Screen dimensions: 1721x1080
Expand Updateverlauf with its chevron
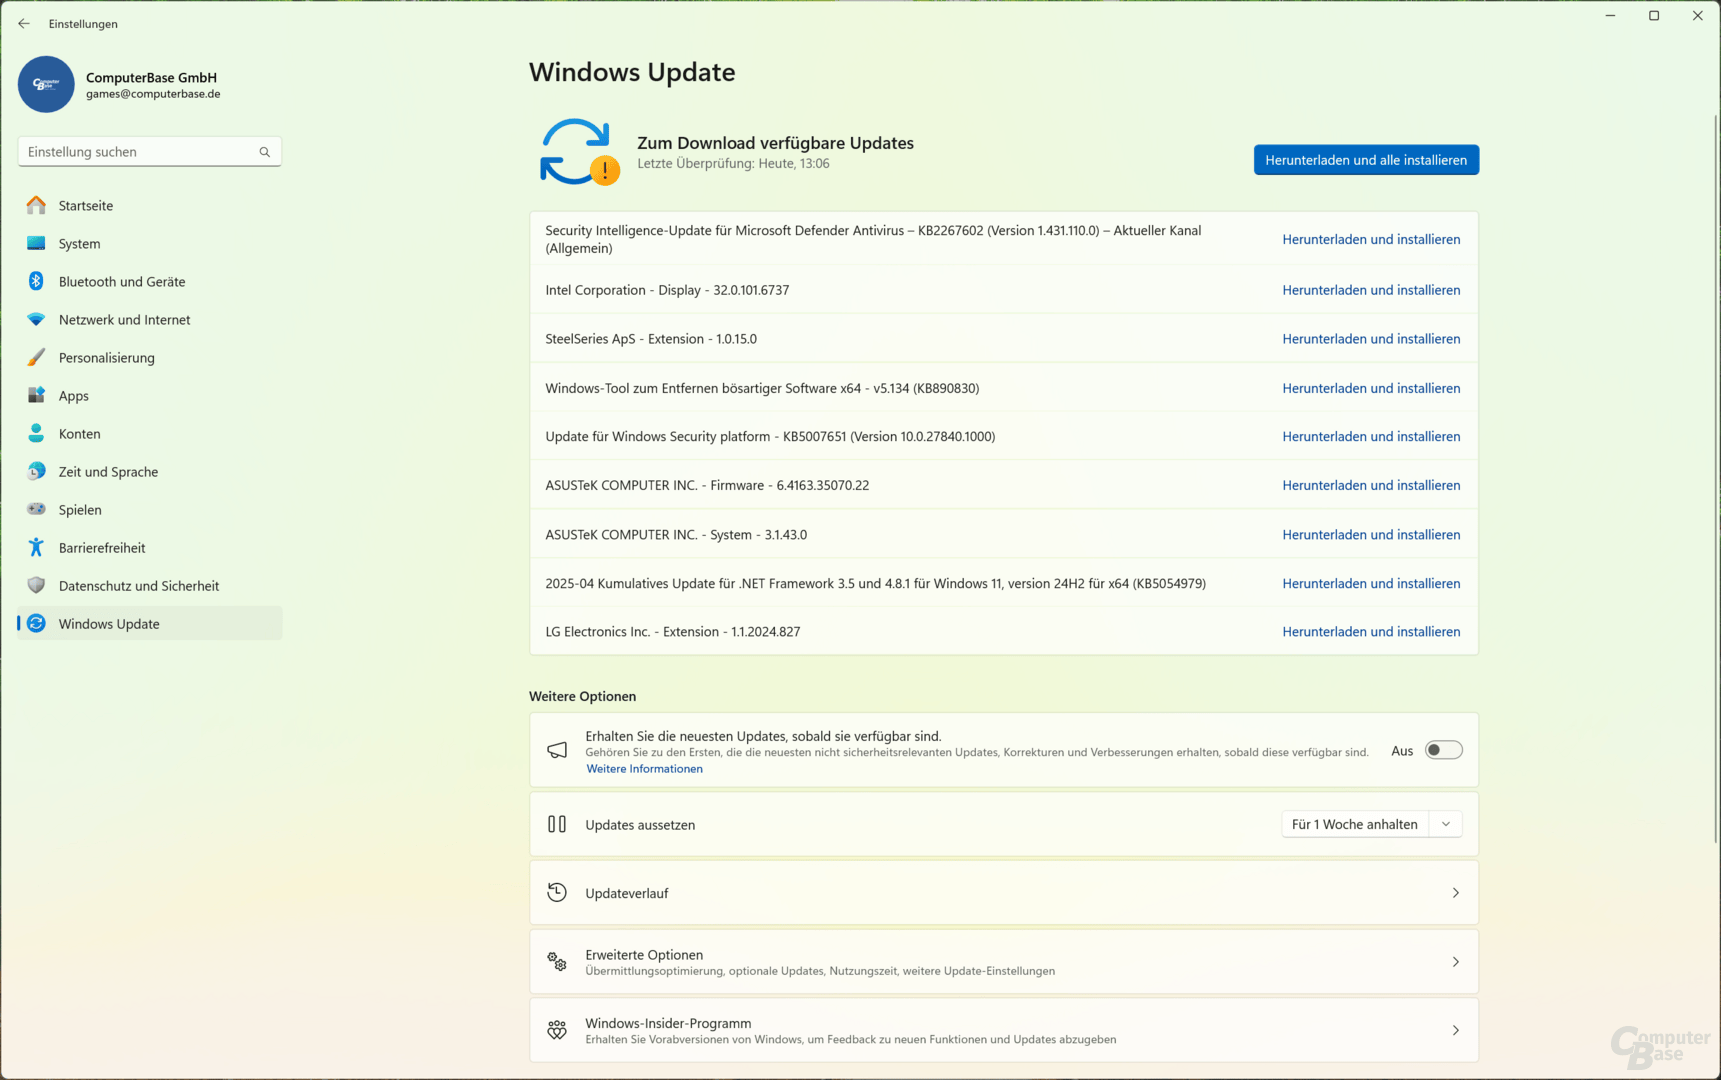[1456, 893]
